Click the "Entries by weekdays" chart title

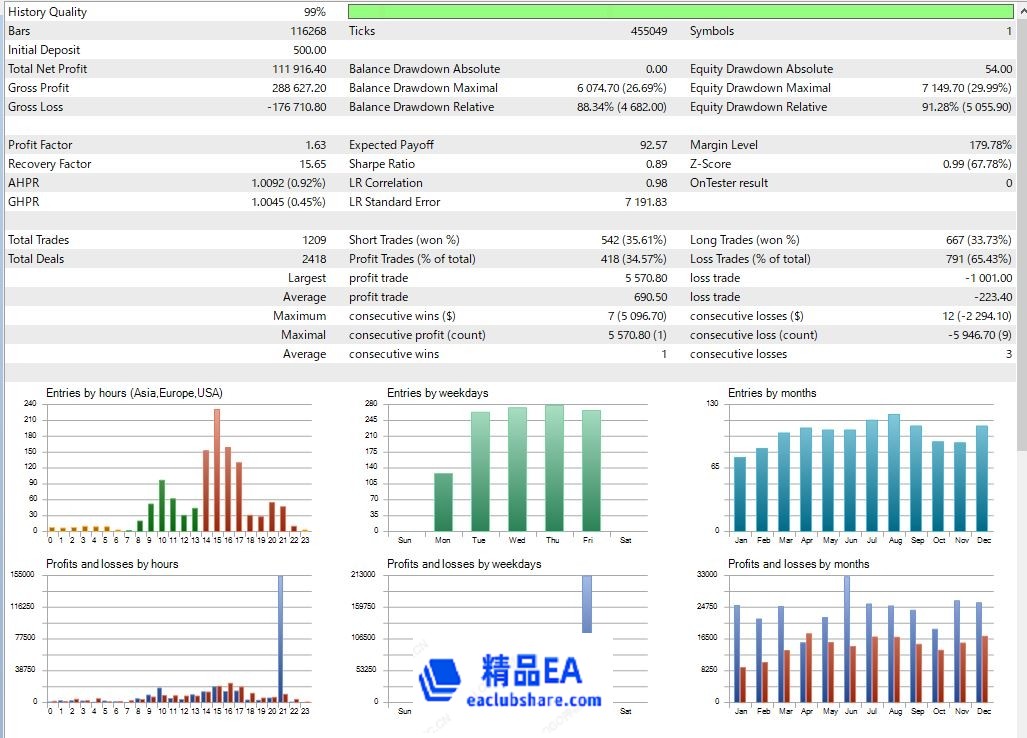pos(438,393)
